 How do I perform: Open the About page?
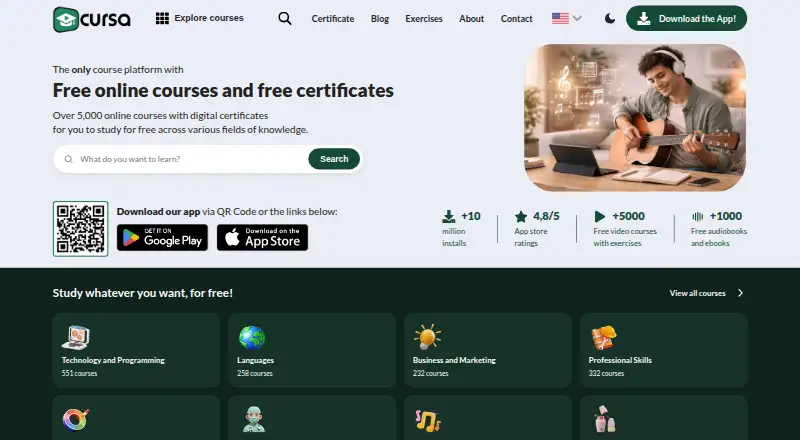(471, 19)
